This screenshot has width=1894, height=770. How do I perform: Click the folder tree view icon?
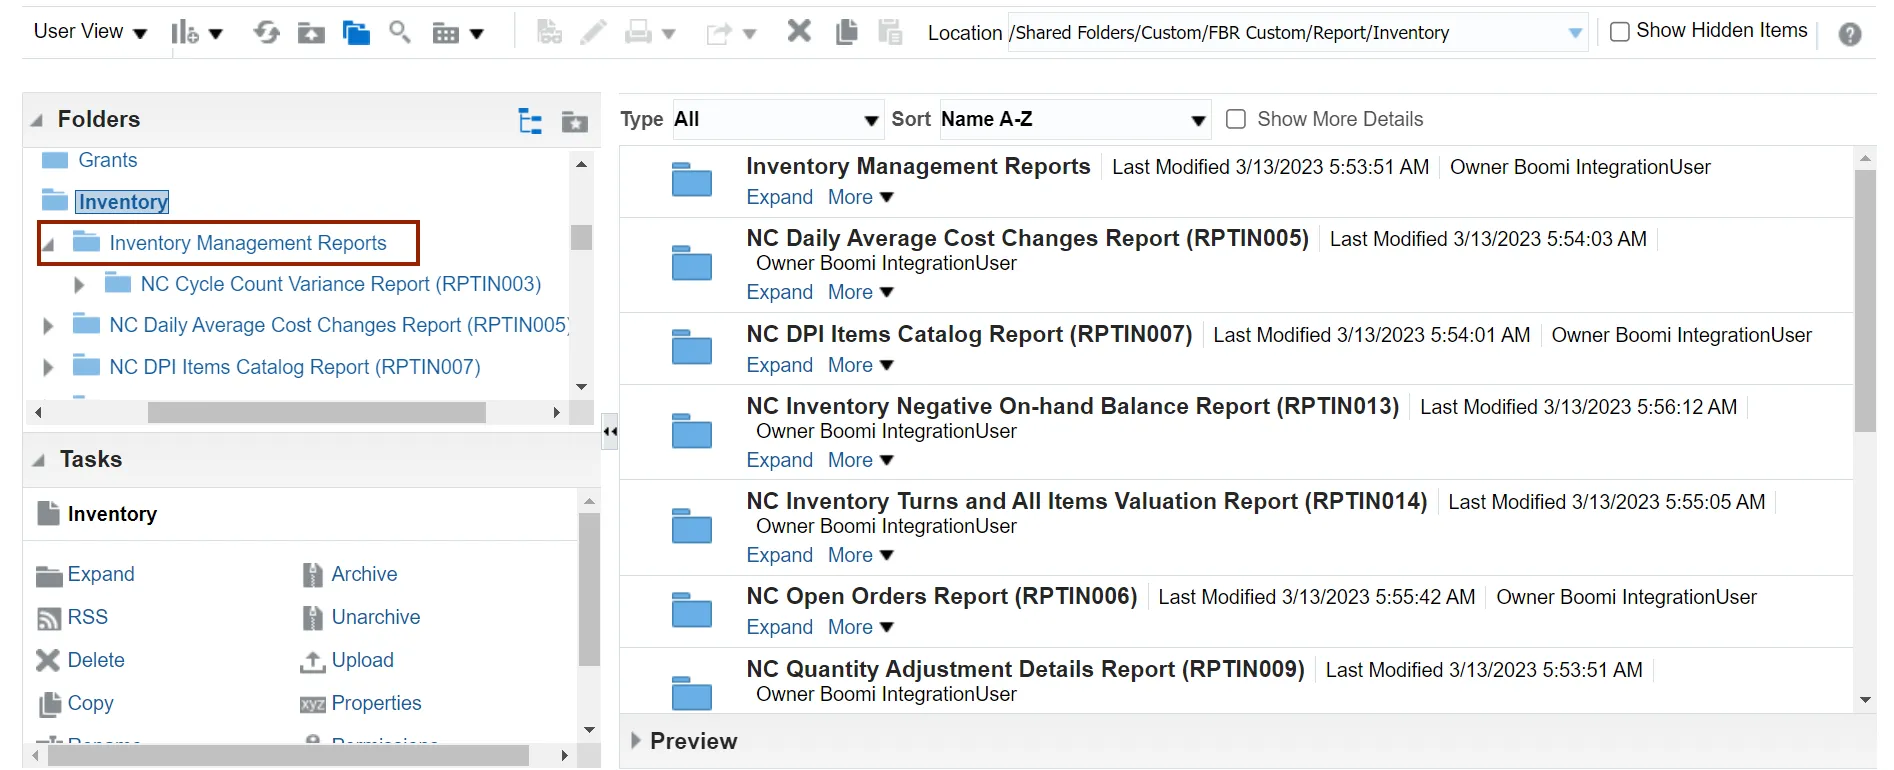tap(530, 121)
